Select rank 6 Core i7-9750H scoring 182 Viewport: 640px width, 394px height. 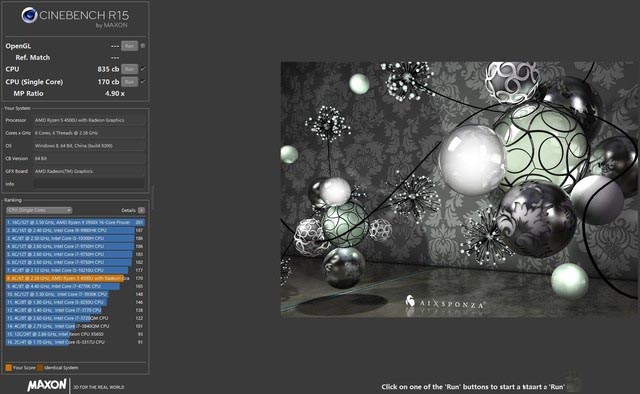click(75, 262)
